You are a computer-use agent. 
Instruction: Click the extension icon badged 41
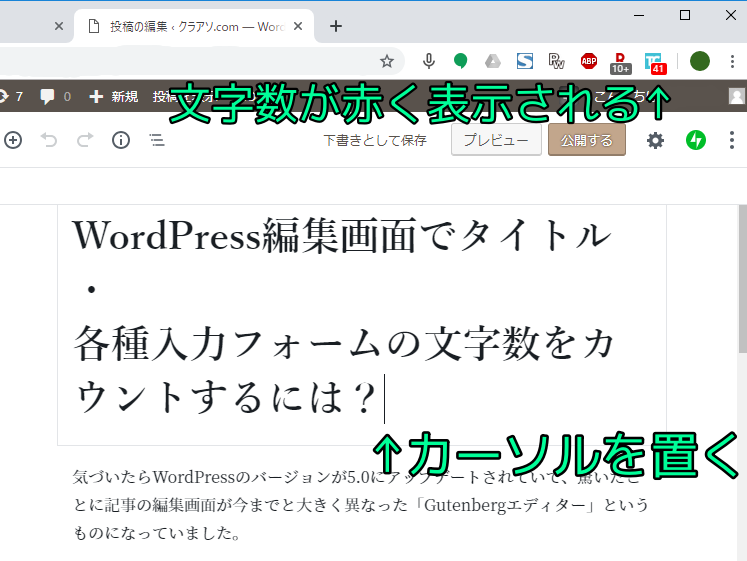[x=655, y=63]
